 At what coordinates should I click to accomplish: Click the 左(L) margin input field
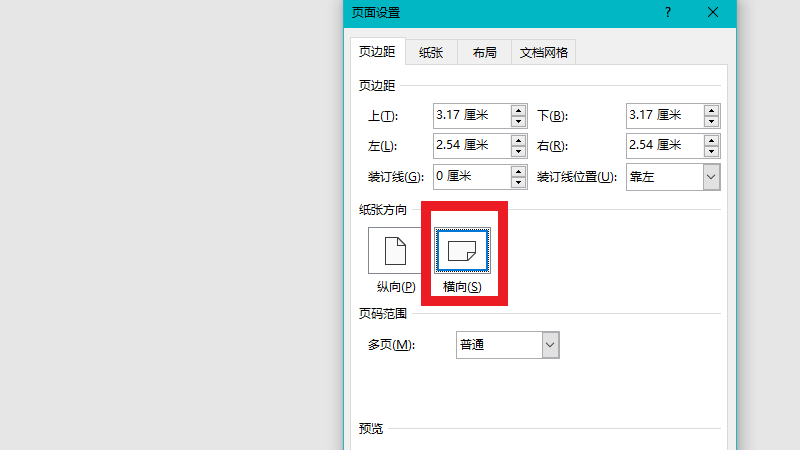coord(472,146)
